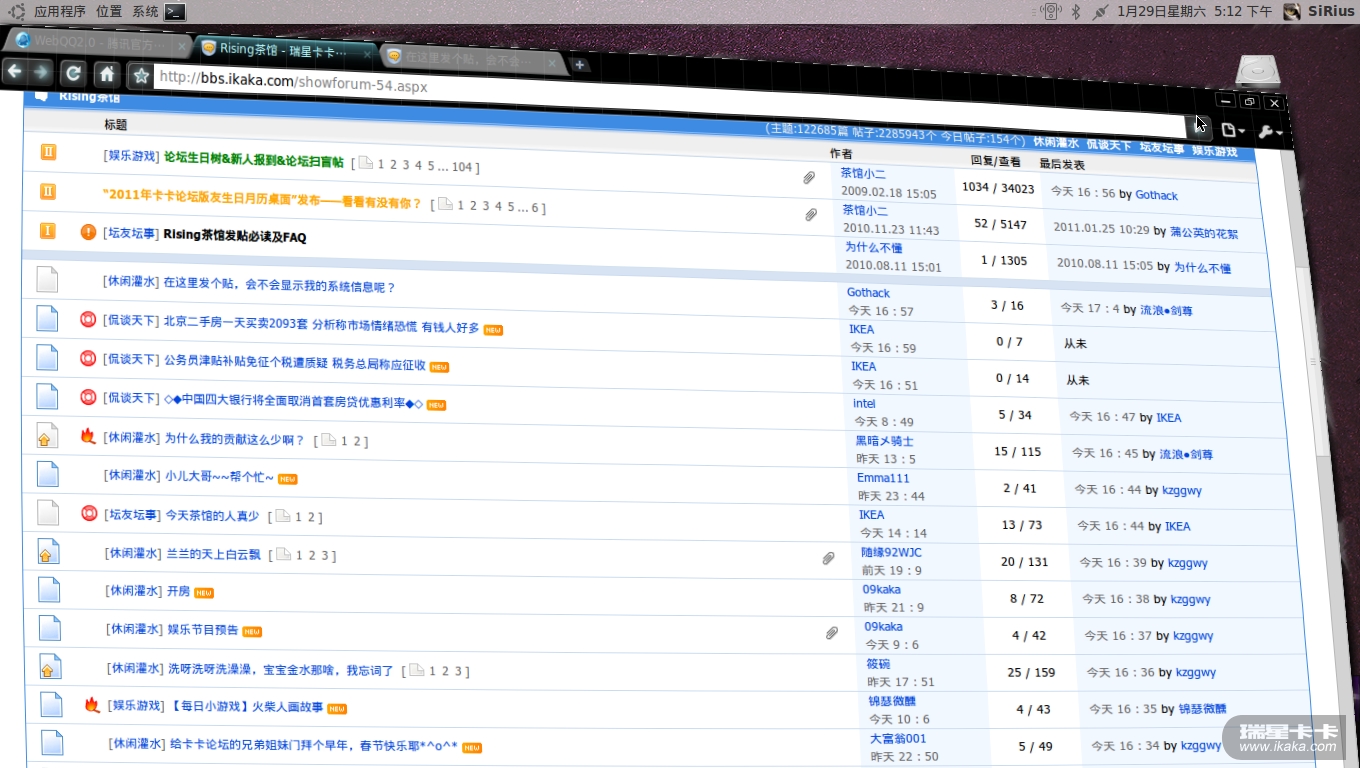1360x768 pixels.
Task: Click the red icon beside 北京二手房 thread
Action: tap(88, 320)
